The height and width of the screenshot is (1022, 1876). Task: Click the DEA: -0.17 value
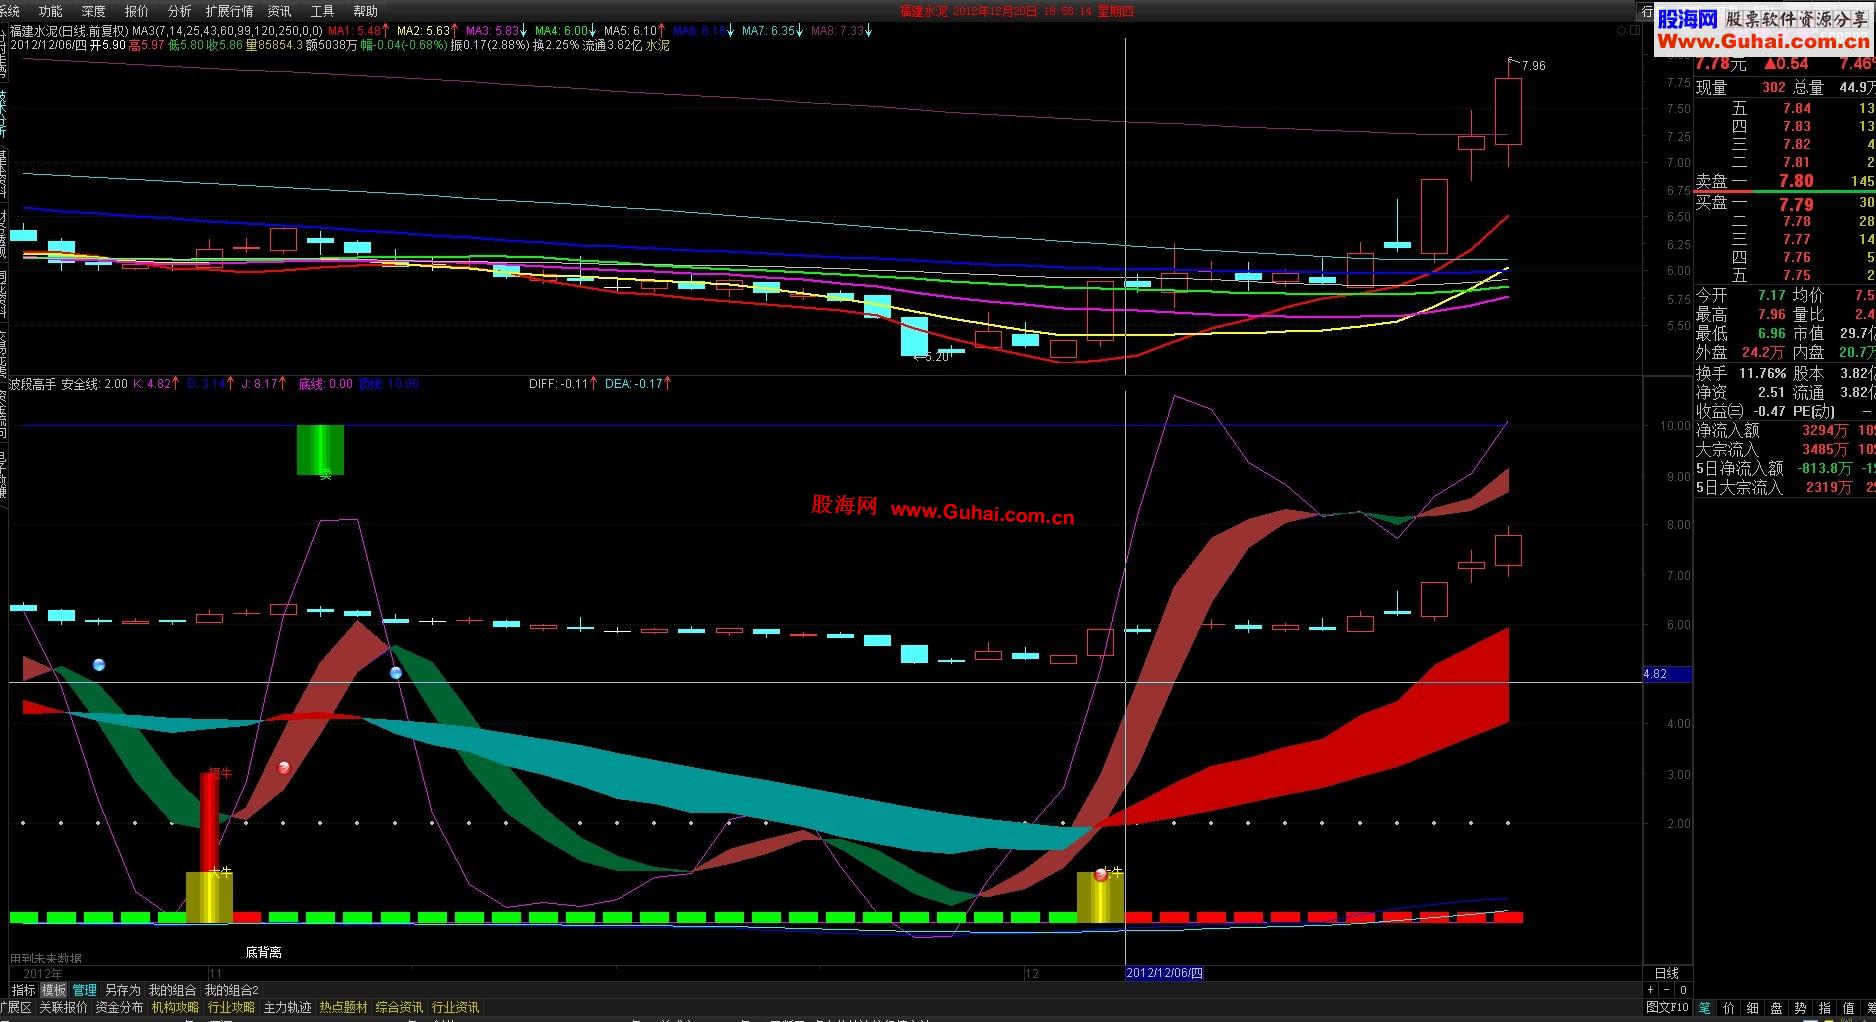point(637,384)
